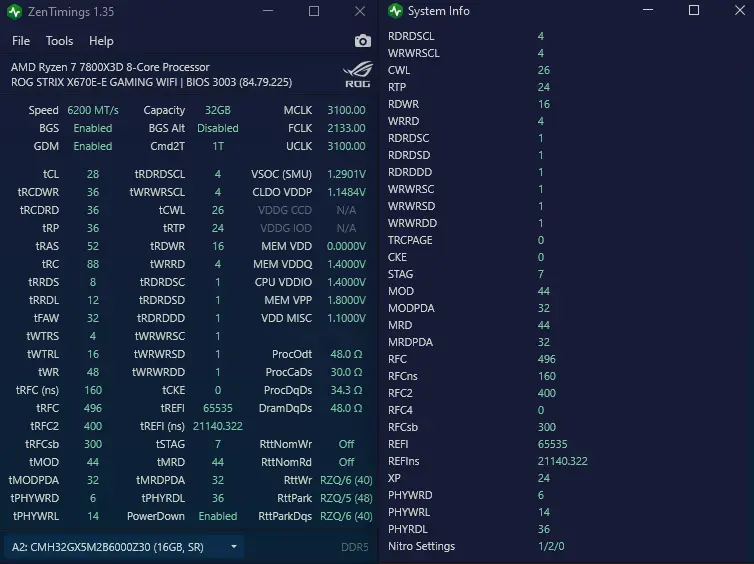Click the GDM Enabled value
This screenshot has width=754, height=564.
93,146
